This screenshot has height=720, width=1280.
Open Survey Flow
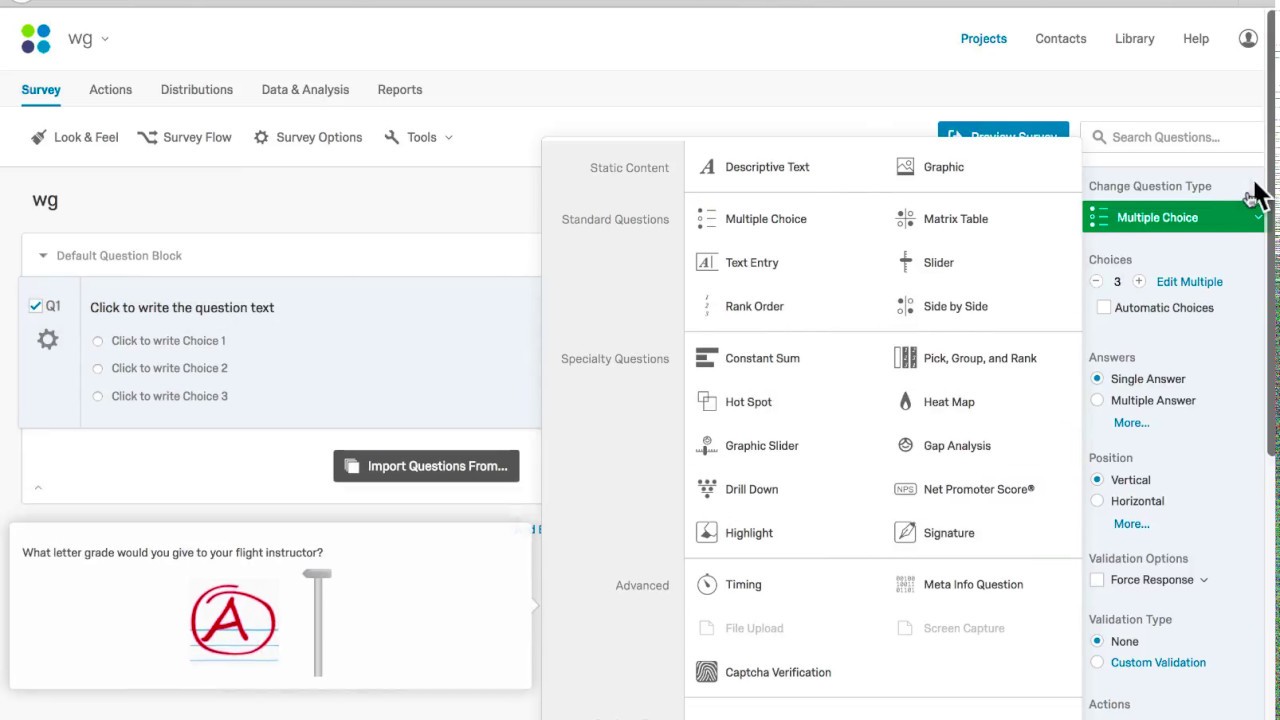(184, 137)
